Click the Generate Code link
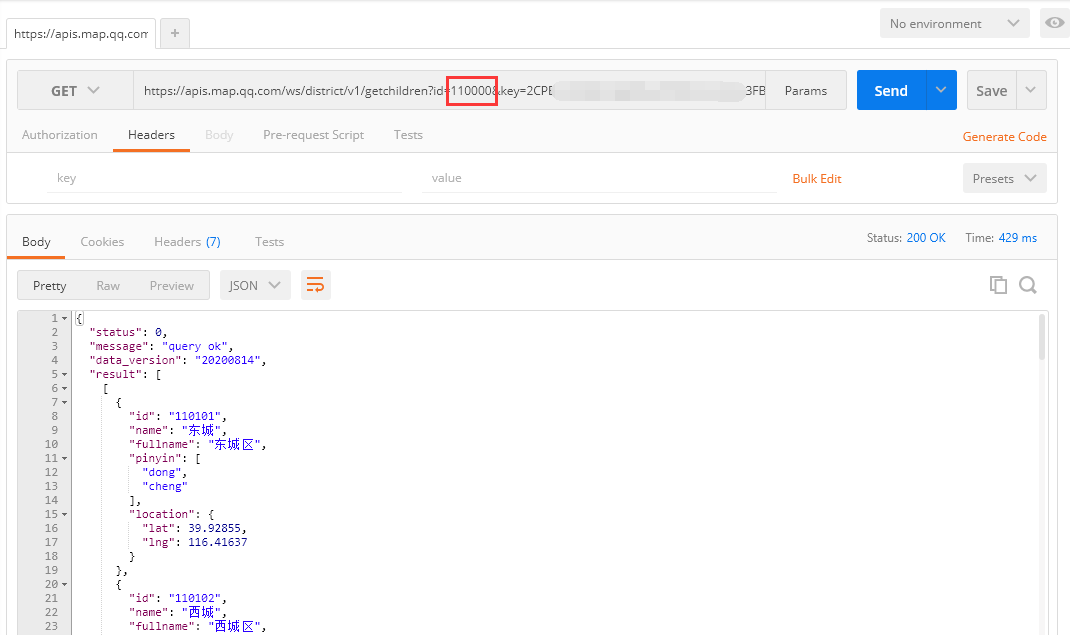1070x635 pixels. click(1004, 137)
